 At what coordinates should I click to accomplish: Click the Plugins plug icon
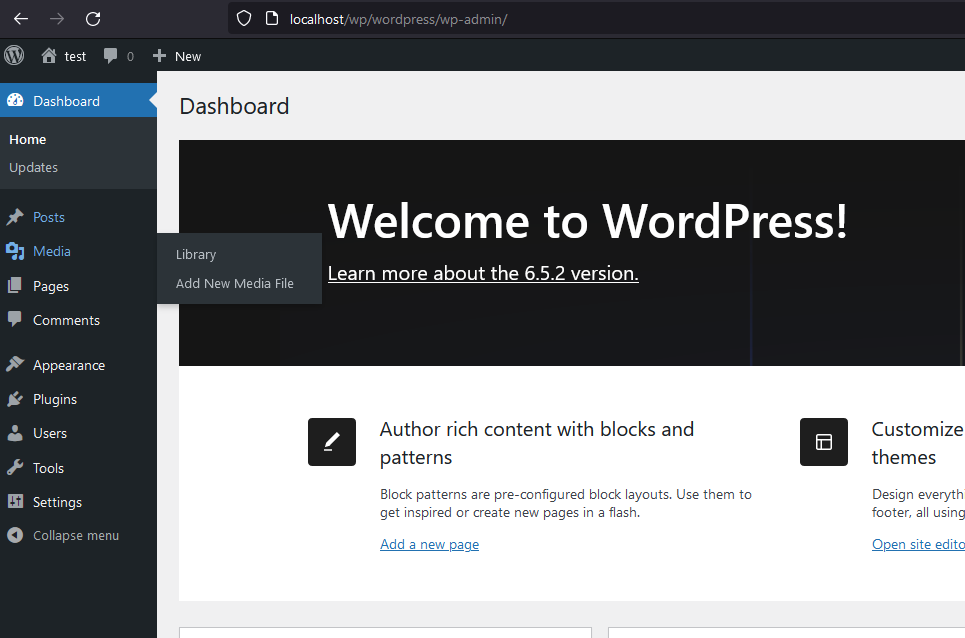[x=15, y=399]
